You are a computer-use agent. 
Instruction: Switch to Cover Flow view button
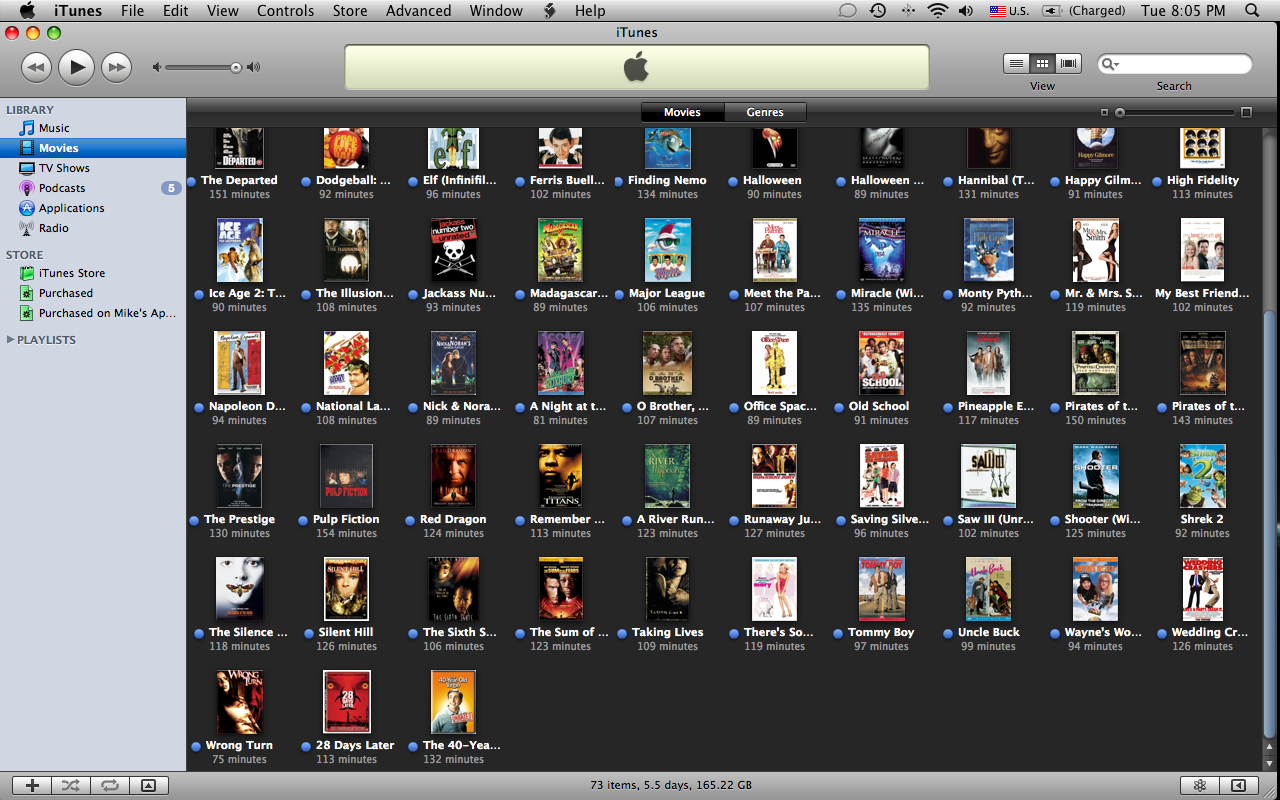pos(1069,64)
